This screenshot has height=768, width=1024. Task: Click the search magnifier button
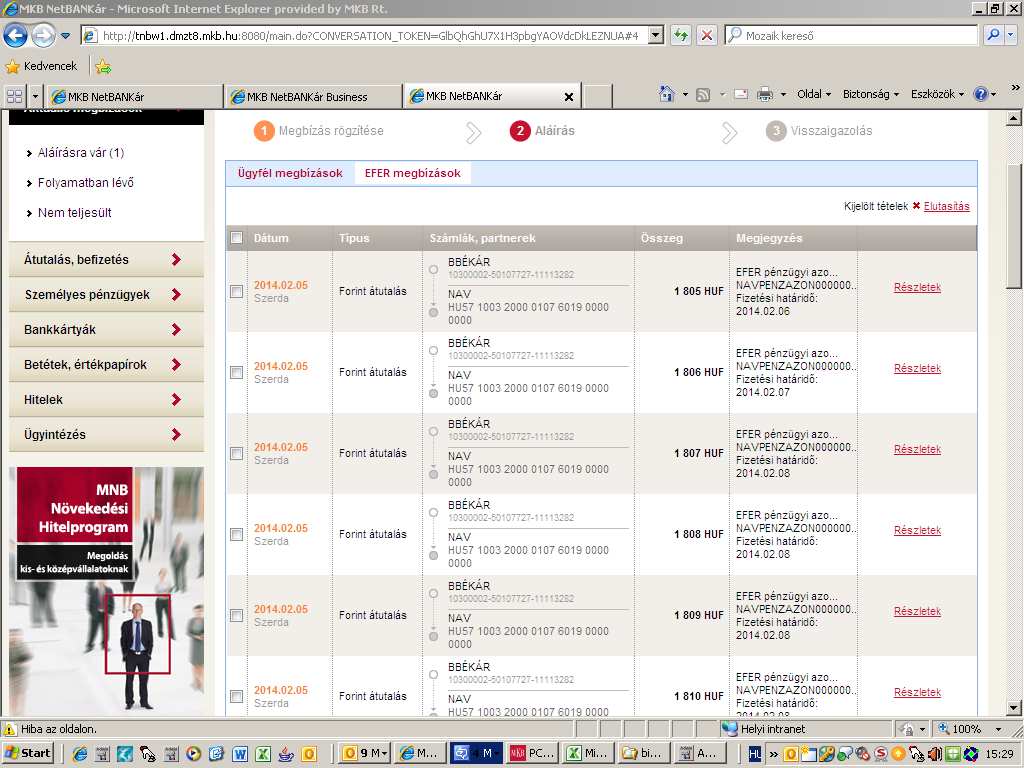point(993,35)
